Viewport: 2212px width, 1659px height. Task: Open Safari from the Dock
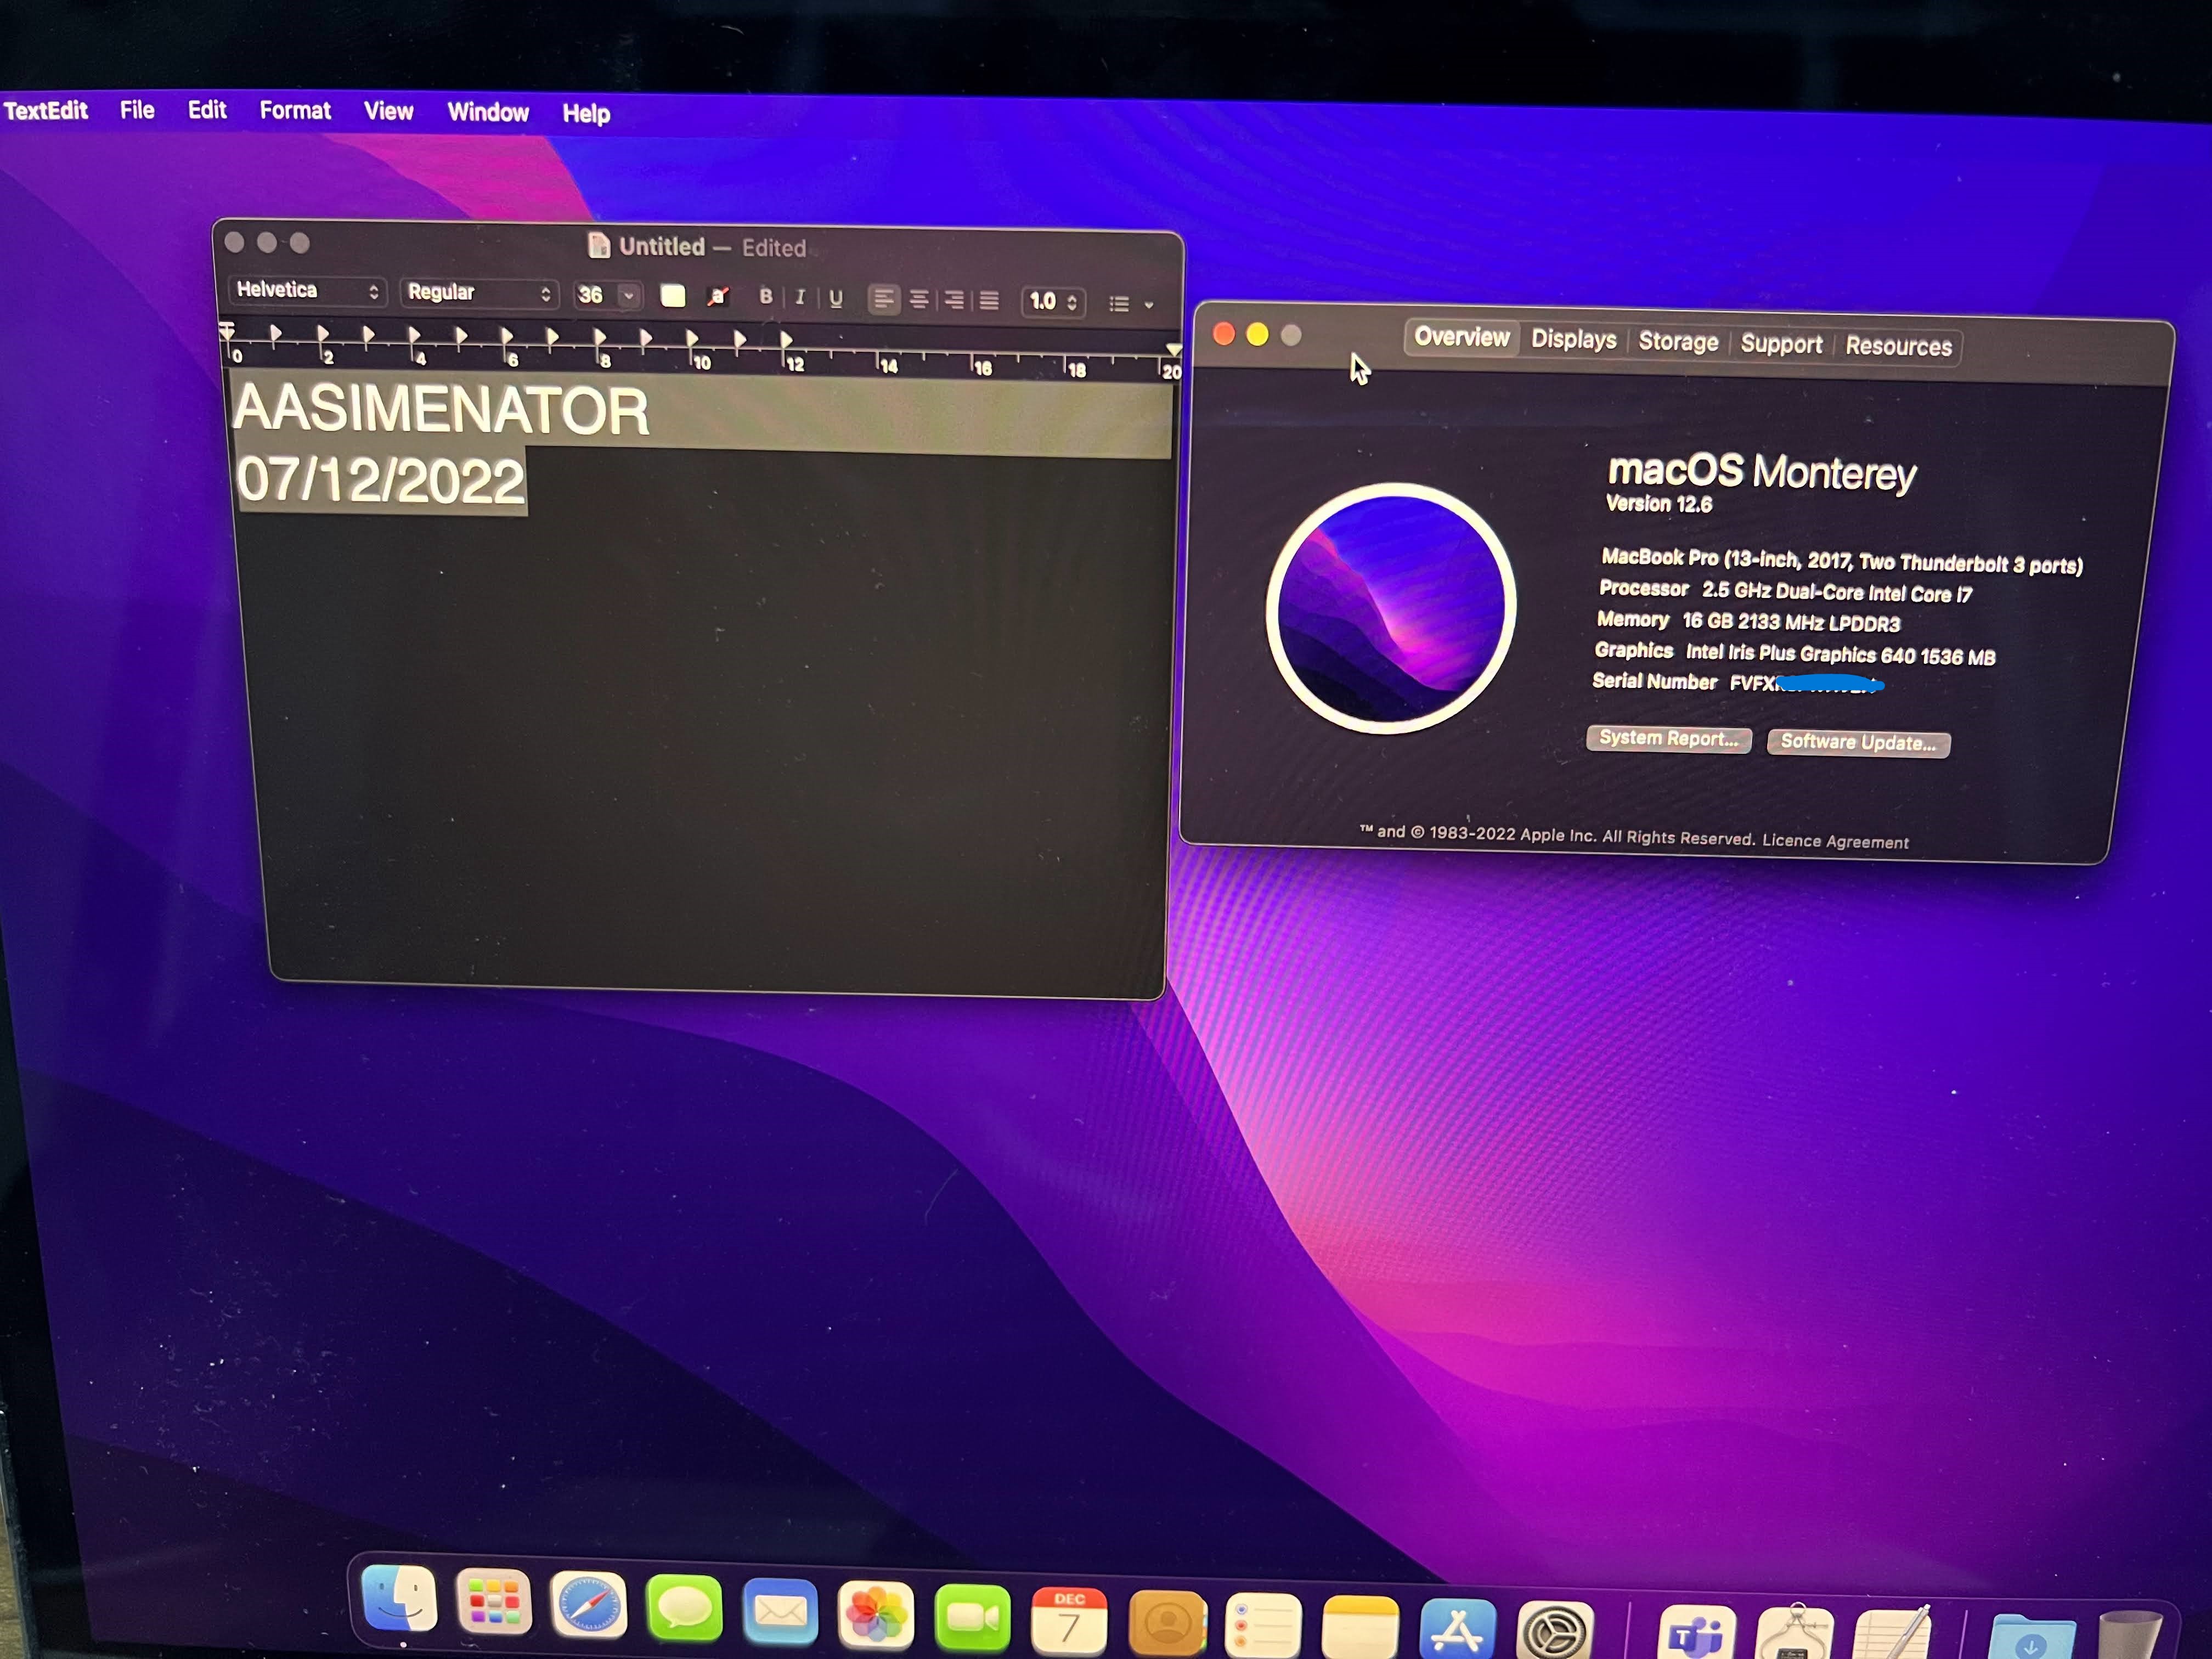pos(589,1604)
